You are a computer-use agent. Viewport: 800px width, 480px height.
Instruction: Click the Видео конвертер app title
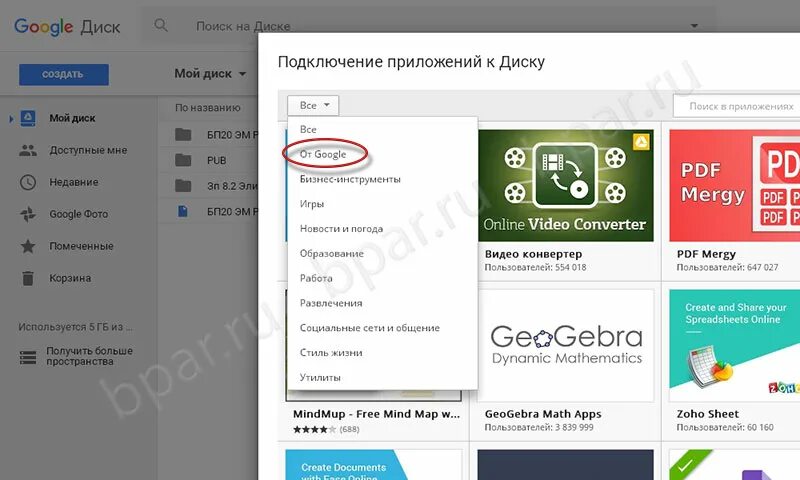[x=533, y=254]
